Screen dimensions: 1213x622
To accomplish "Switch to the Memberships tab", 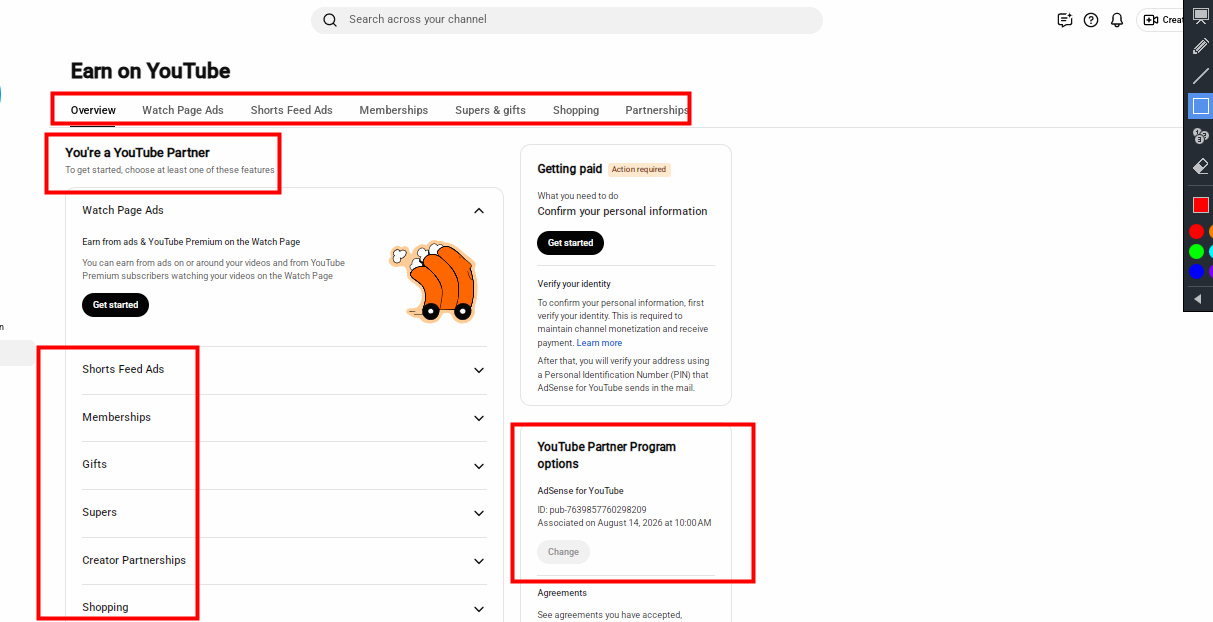I will pyautogui.click(x=394, y=110).
